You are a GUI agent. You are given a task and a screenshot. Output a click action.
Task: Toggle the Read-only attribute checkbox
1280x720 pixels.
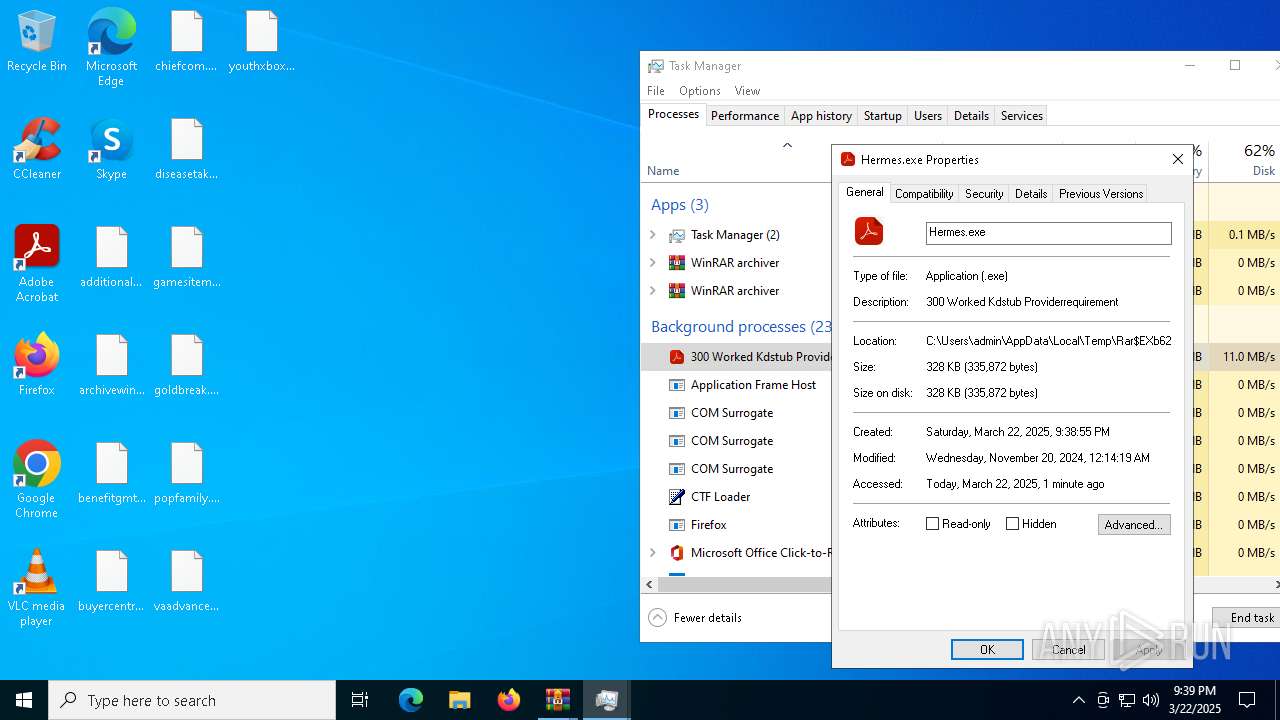point(932,523)
